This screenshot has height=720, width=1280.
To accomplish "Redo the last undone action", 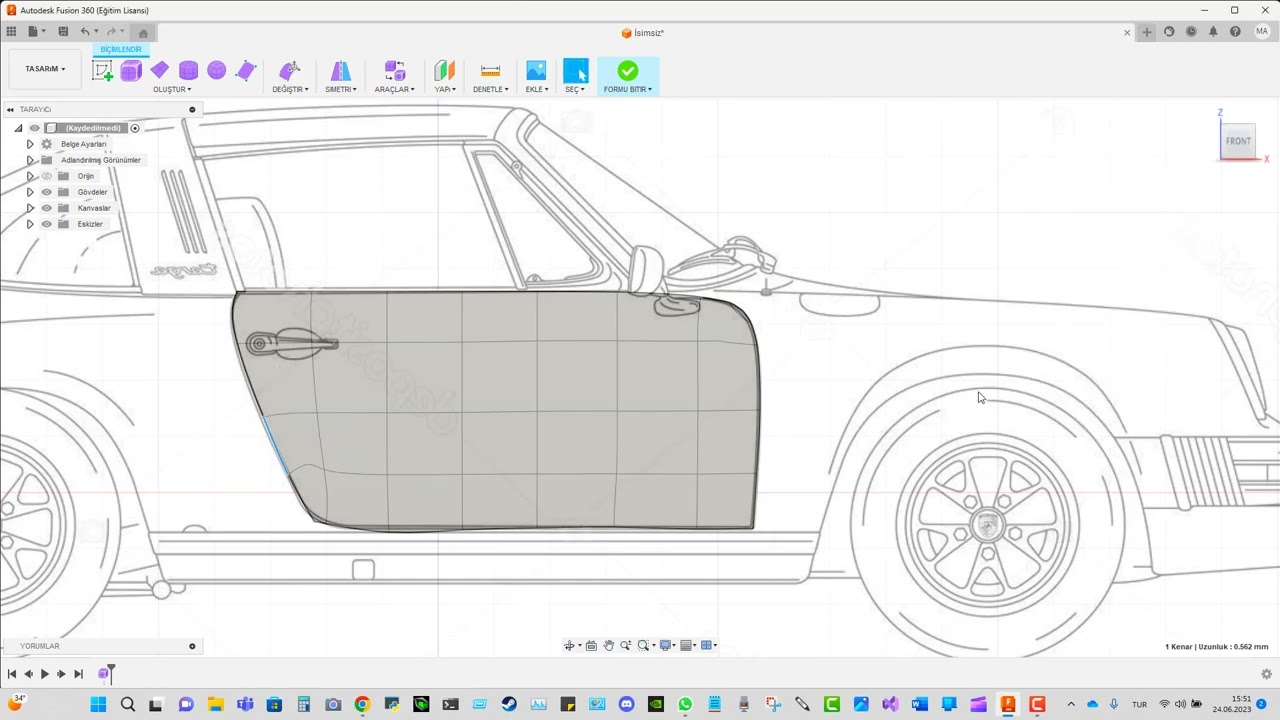I will (111, 32).
